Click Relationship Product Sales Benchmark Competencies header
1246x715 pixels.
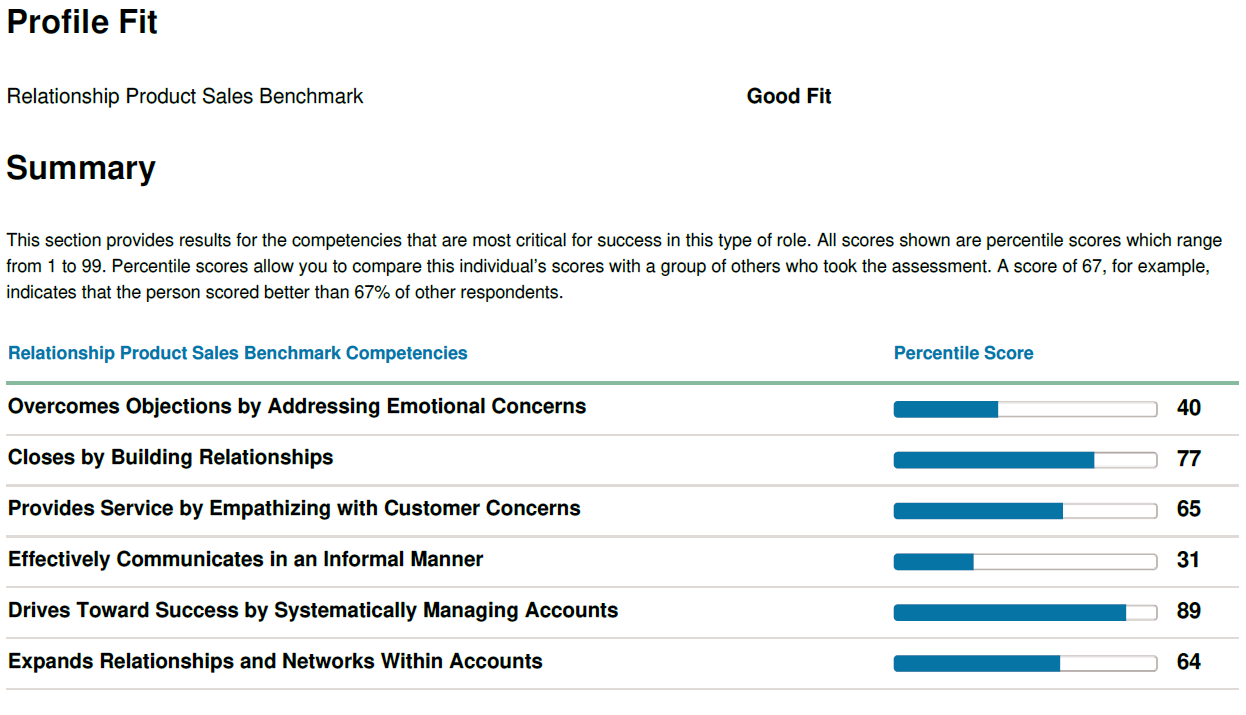pyautogui.click(x=238, y=353)
